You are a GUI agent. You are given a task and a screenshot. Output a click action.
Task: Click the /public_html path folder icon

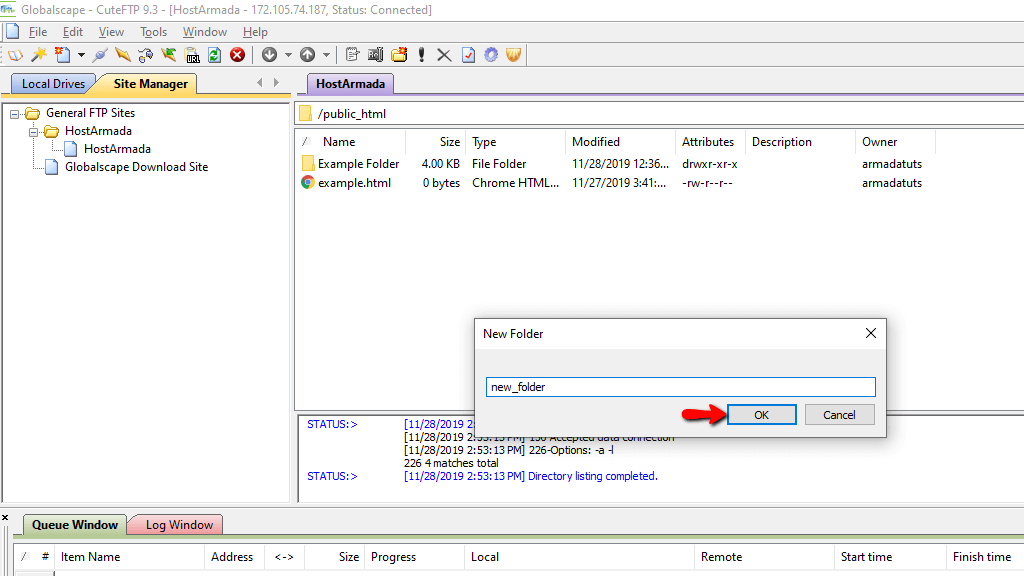(306, 114)
